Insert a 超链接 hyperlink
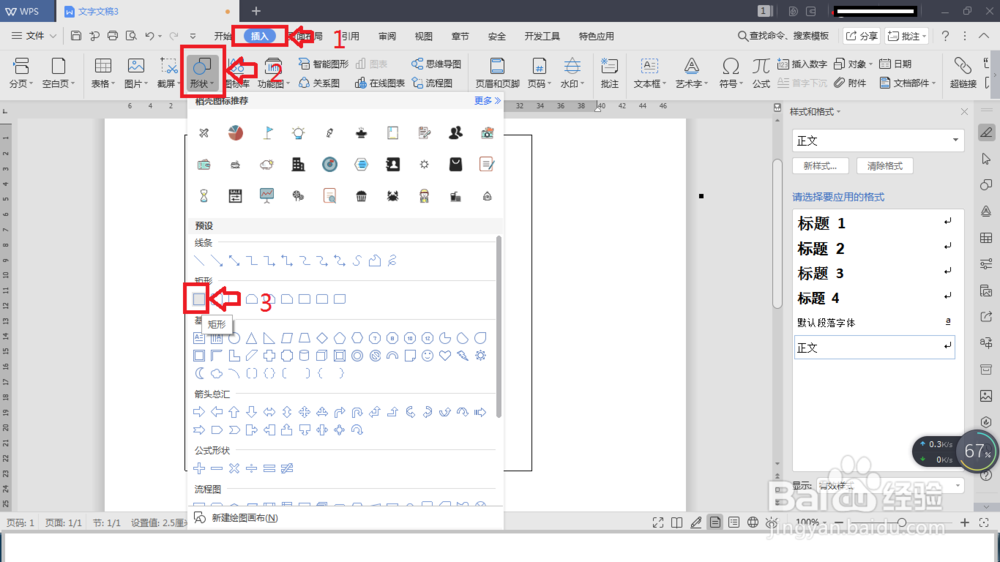 (963, 72)
